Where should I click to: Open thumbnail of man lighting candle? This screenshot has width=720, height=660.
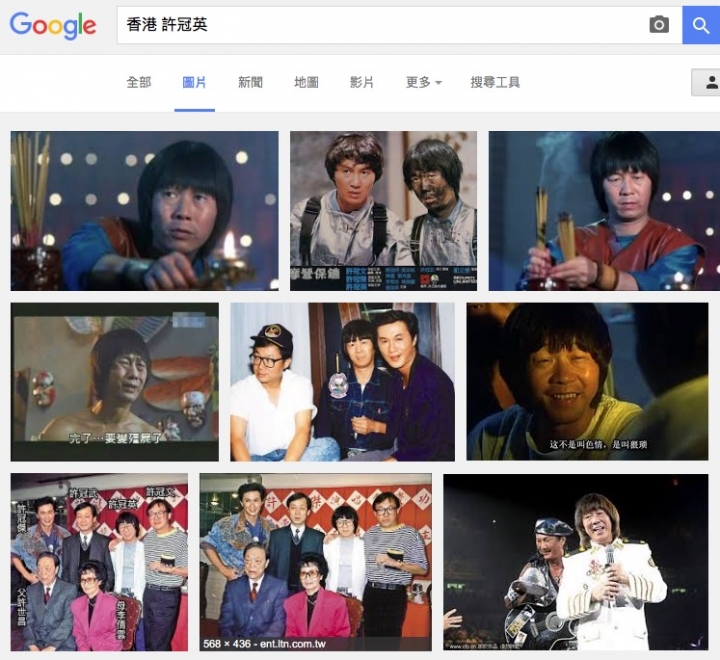(x=144, y=211)
